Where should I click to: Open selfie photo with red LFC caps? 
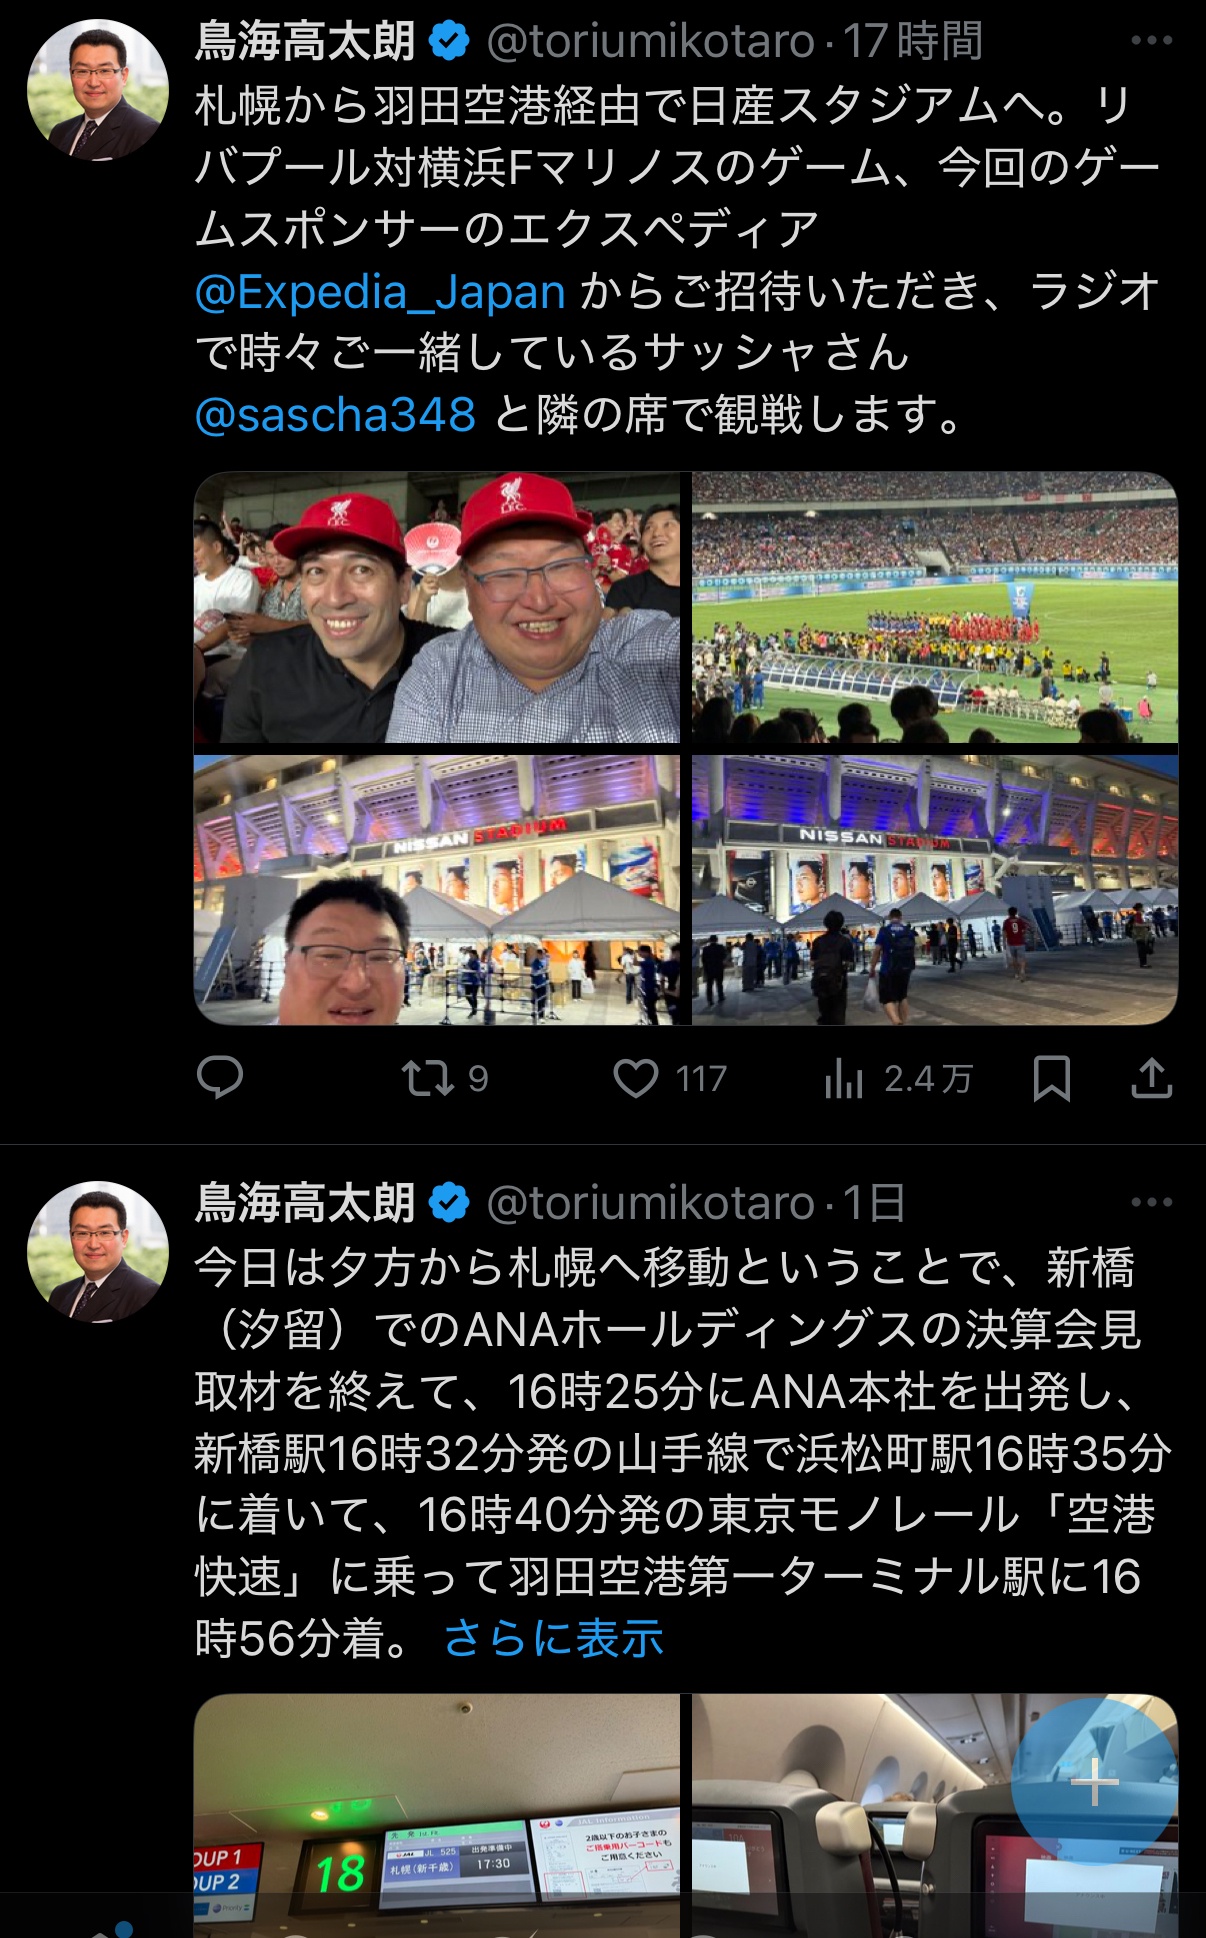[x=437, y=607]
